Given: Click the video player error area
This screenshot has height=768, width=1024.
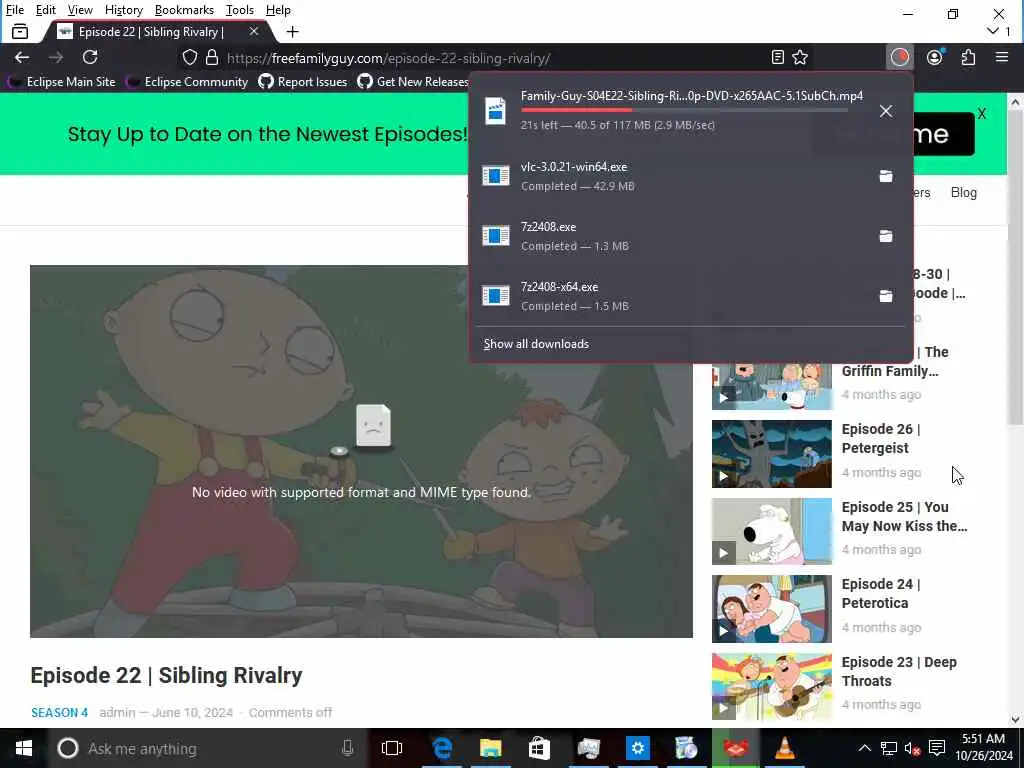Looking at the screenshot, I should coord(361,451).
